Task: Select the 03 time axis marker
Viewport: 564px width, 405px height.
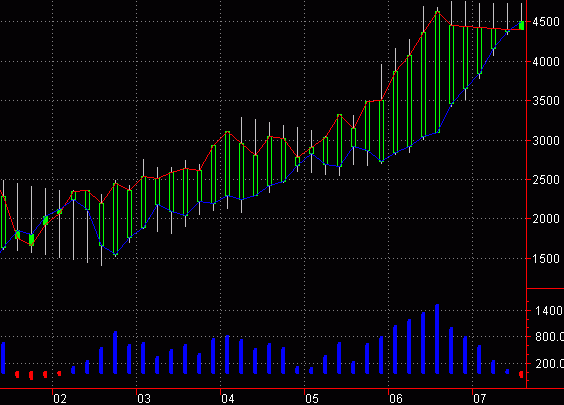Action: 144,399
